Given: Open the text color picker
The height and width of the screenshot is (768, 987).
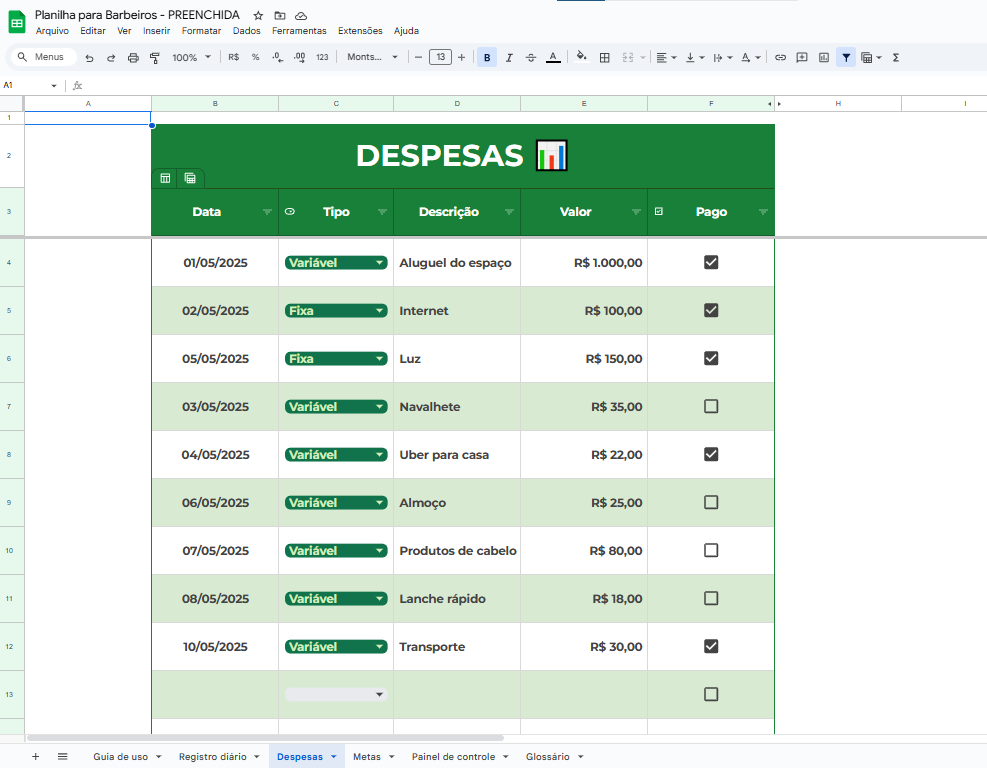Looking at the screenshot, I should [x=553, y=57].
